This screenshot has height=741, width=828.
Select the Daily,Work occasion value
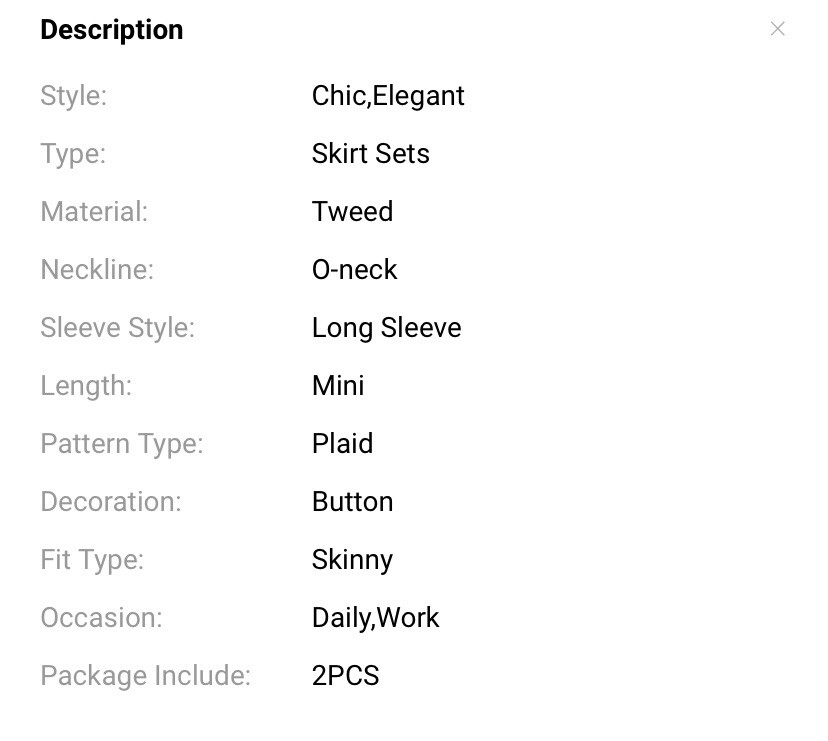(375, 618)
